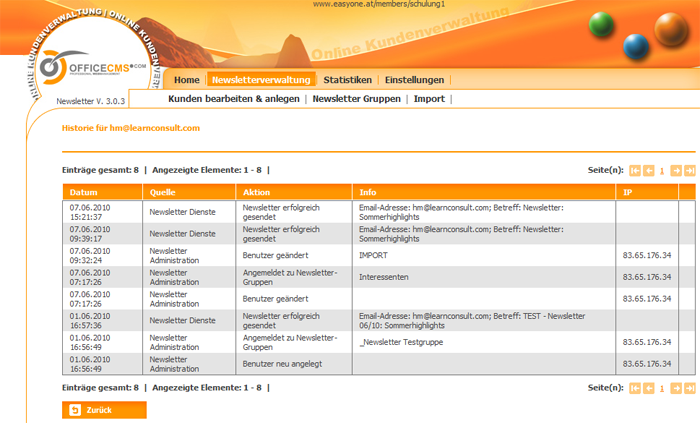Click IP '83.65.176.34' in IMPORT row

[x=647, y=255]
